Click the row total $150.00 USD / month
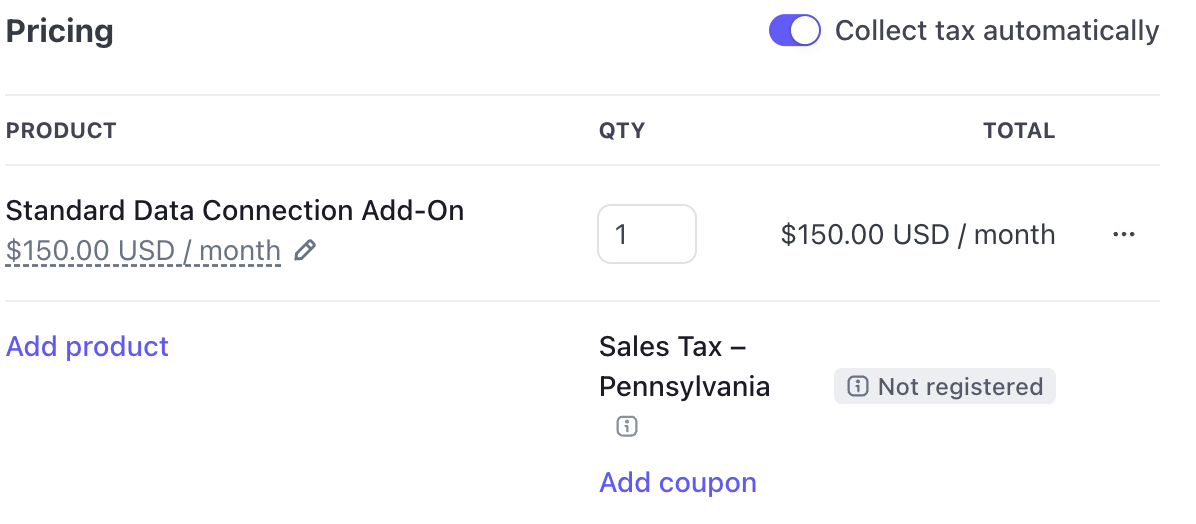The height and width of the screenshot is (524, 1196). [x=918, y=234]
